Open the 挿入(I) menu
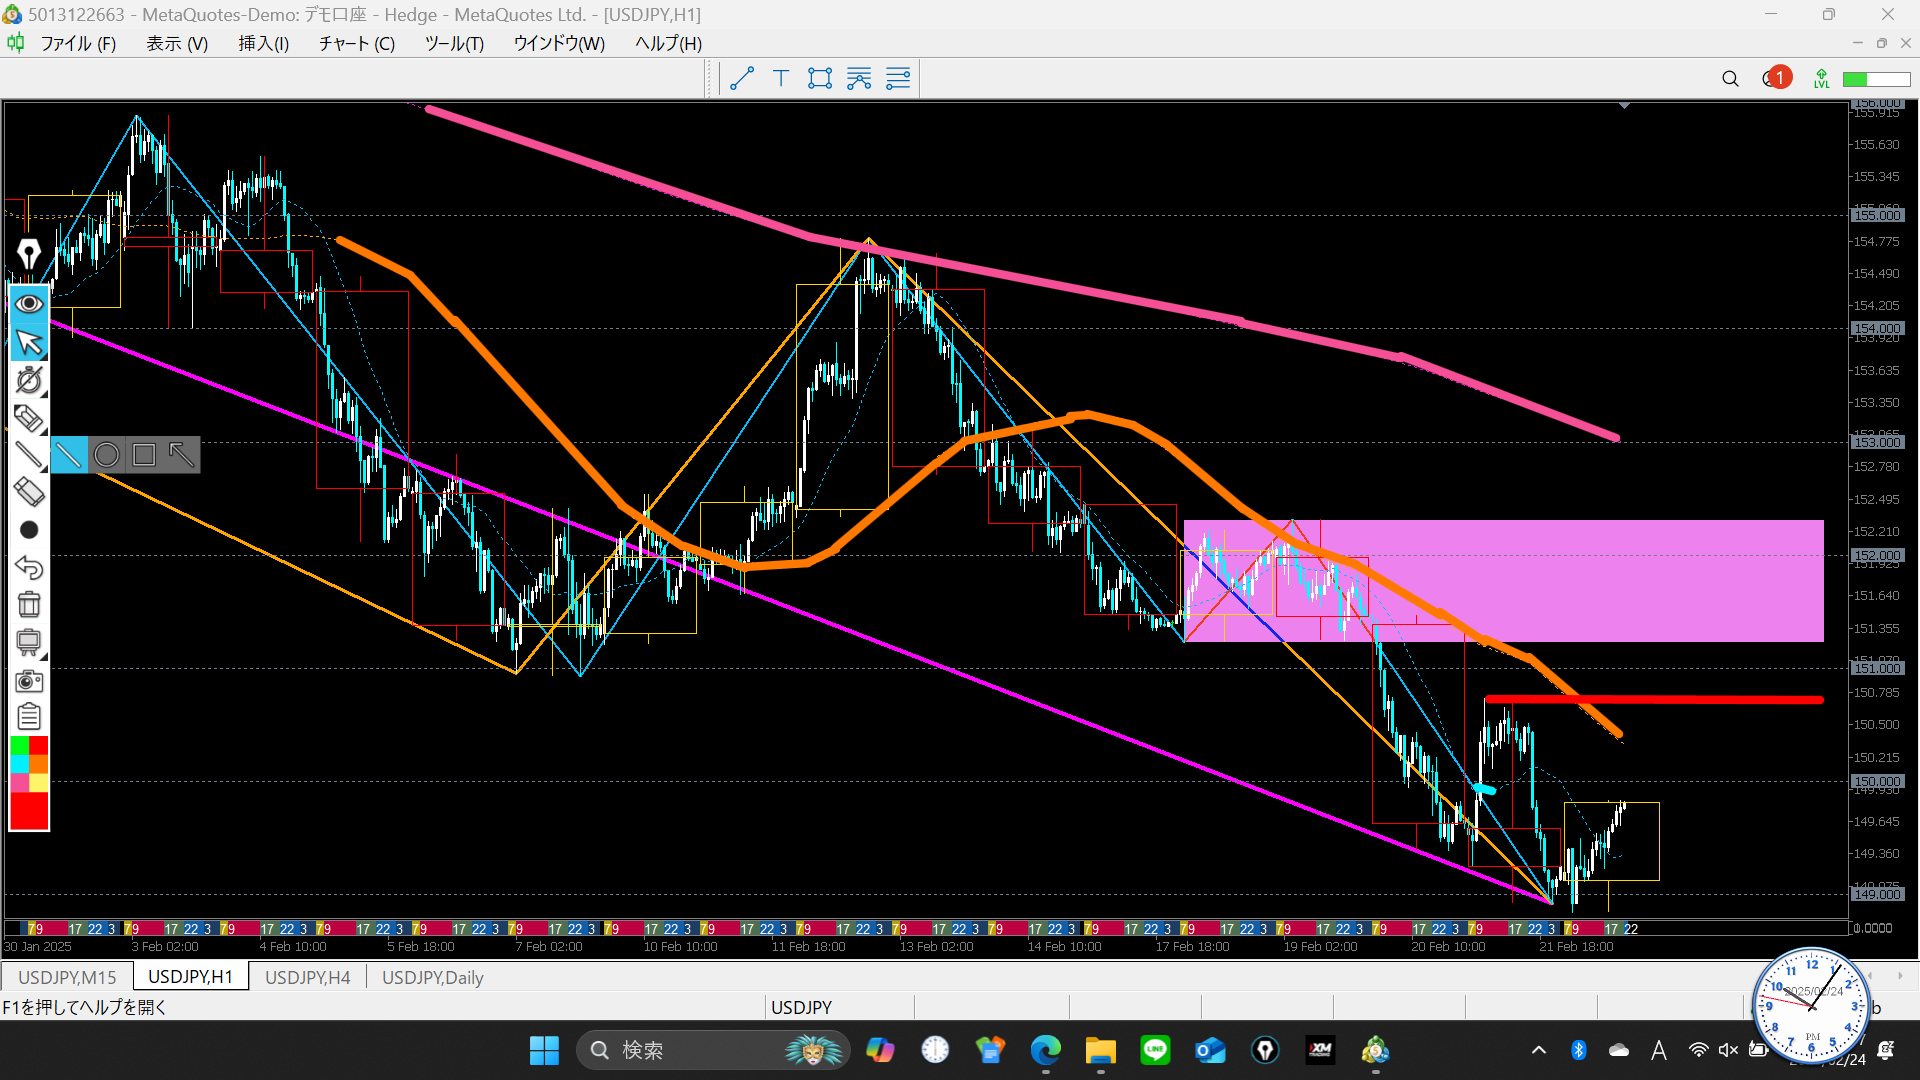 [263, 44]
